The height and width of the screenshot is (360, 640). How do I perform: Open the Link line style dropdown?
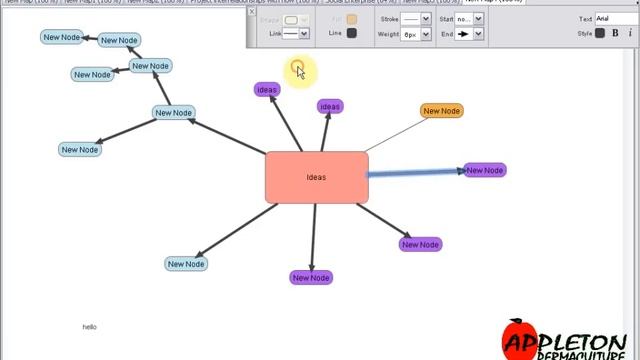[304, 33]
